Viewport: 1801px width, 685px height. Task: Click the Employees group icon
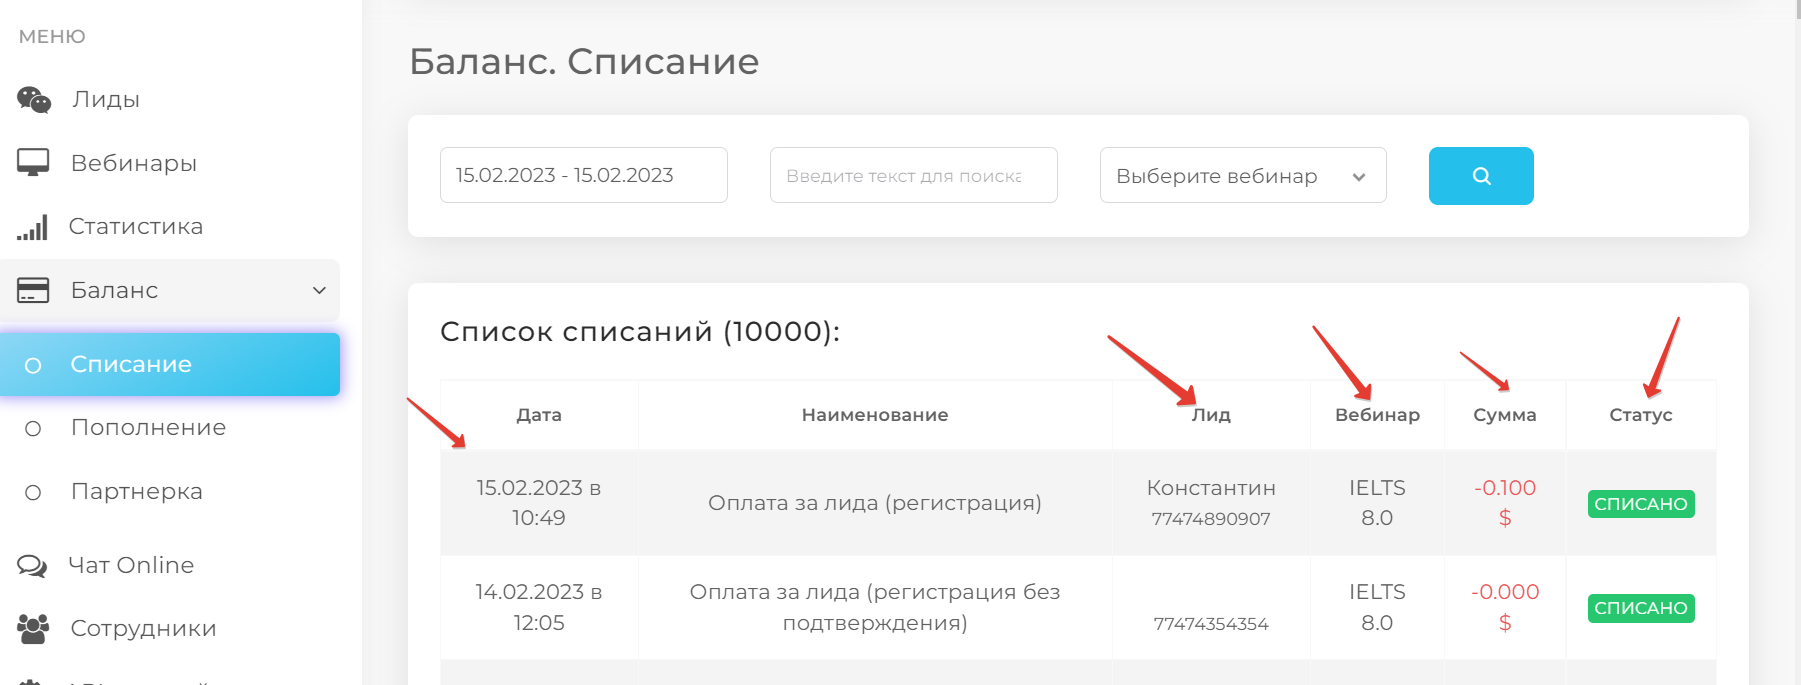click(33, 629)
